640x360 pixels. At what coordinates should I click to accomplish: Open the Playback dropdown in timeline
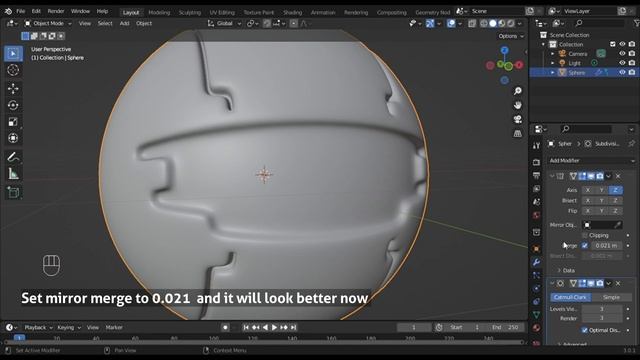(x=38, y=327)
